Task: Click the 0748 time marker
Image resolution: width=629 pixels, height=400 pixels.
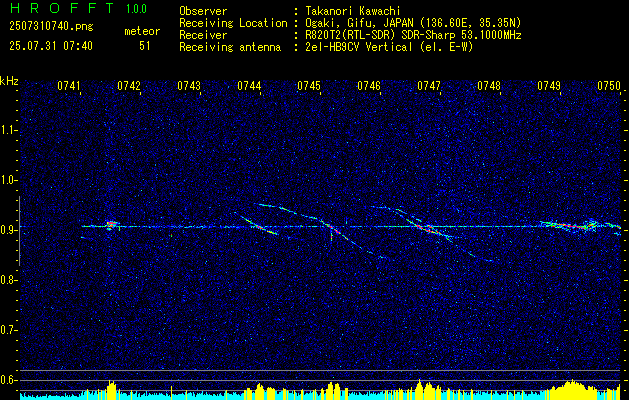Action: pos(489,86)
